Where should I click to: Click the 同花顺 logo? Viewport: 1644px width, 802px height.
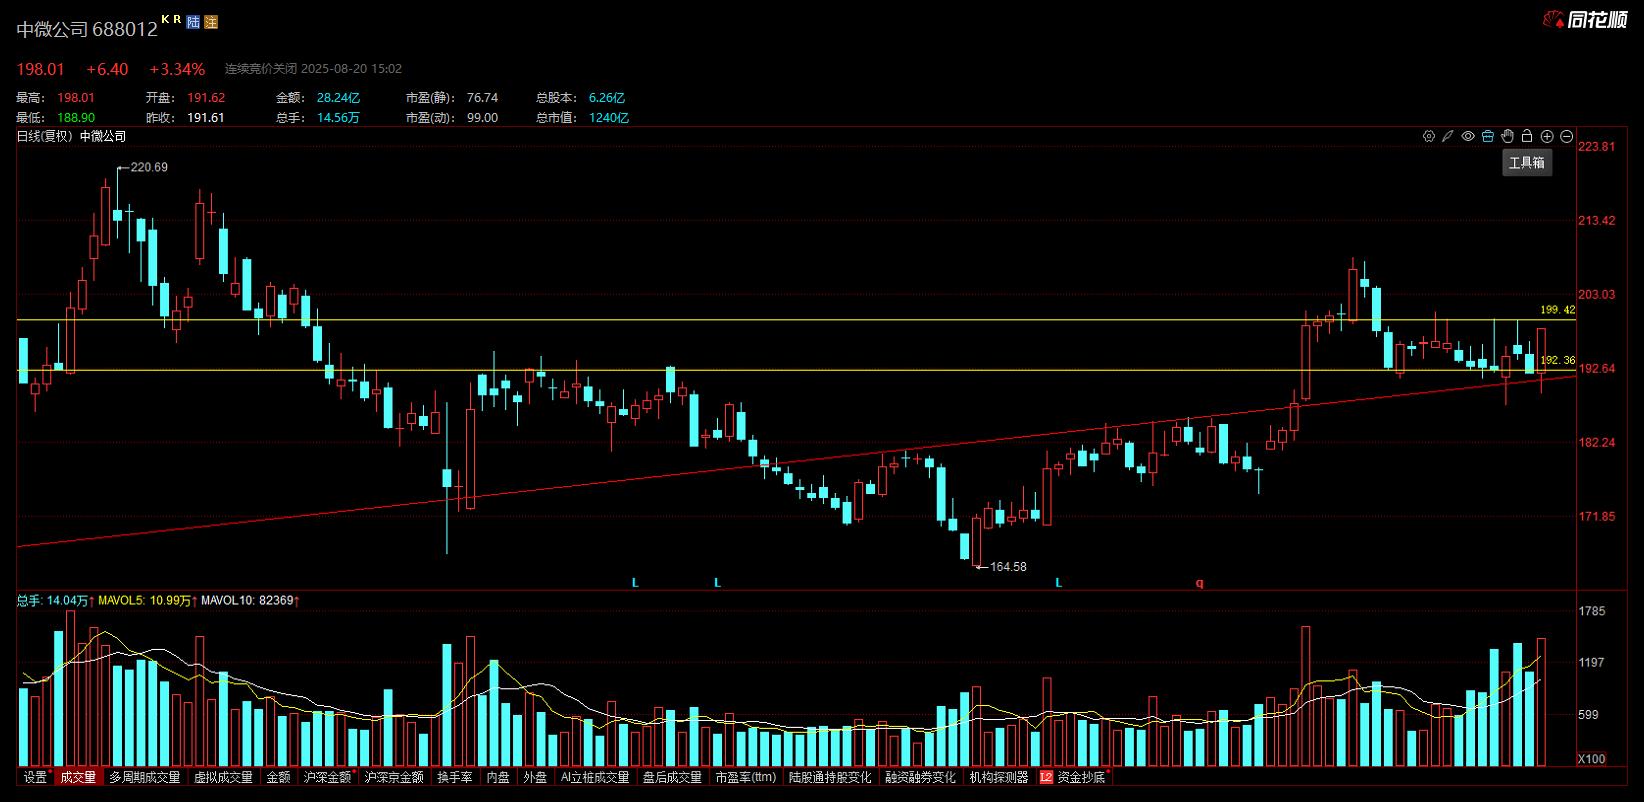click(1586, 19)
